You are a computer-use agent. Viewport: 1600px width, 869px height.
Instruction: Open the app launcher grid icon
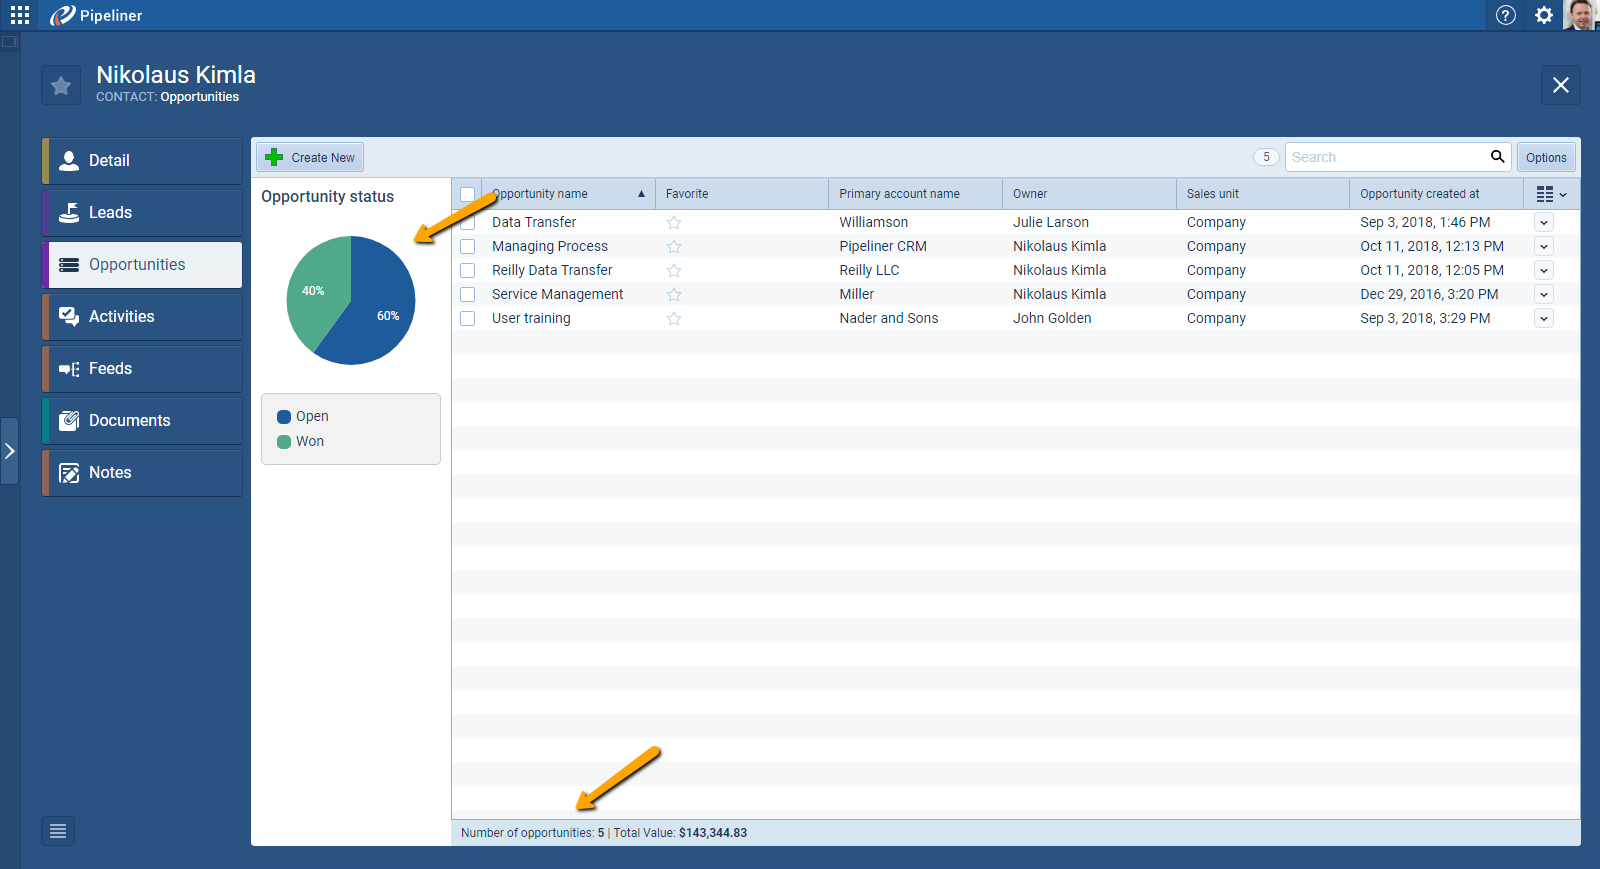pyautogui.click(x=20, y=15)
